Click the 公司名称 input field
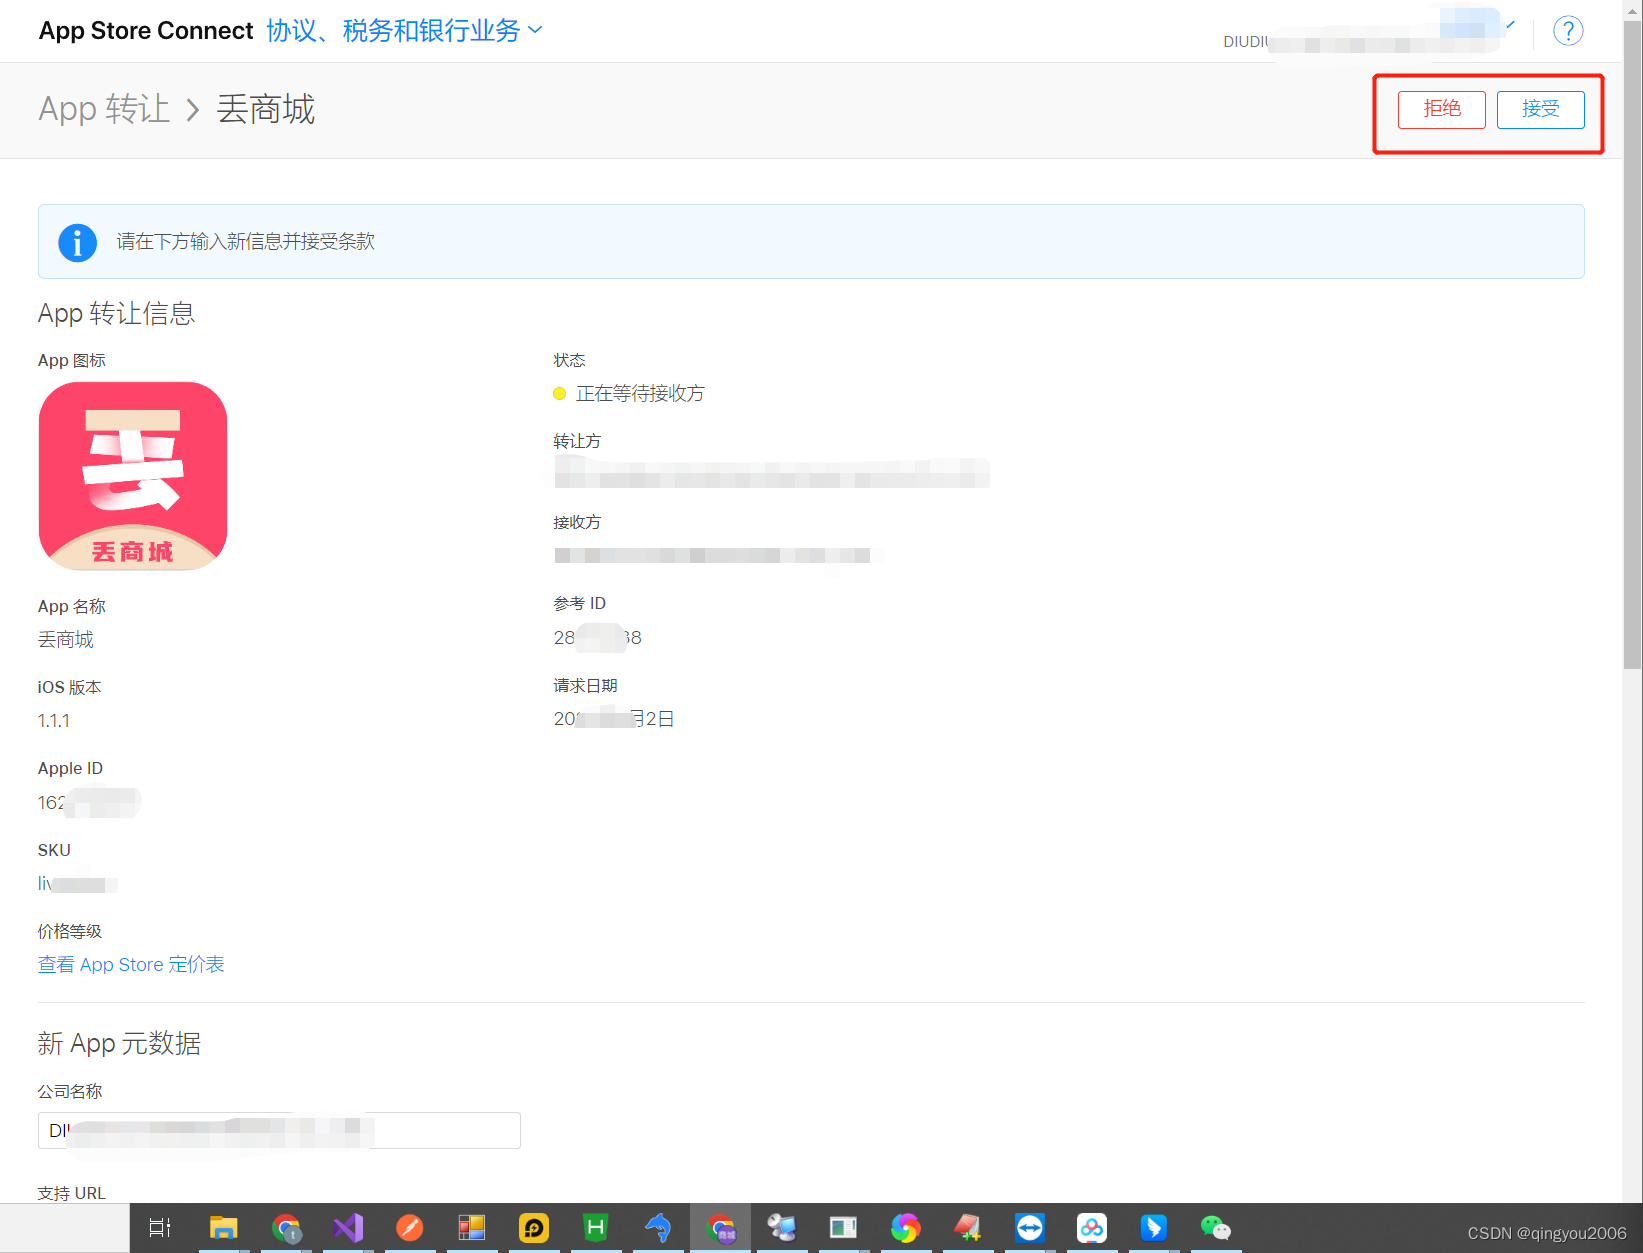 pos(279,1130)
